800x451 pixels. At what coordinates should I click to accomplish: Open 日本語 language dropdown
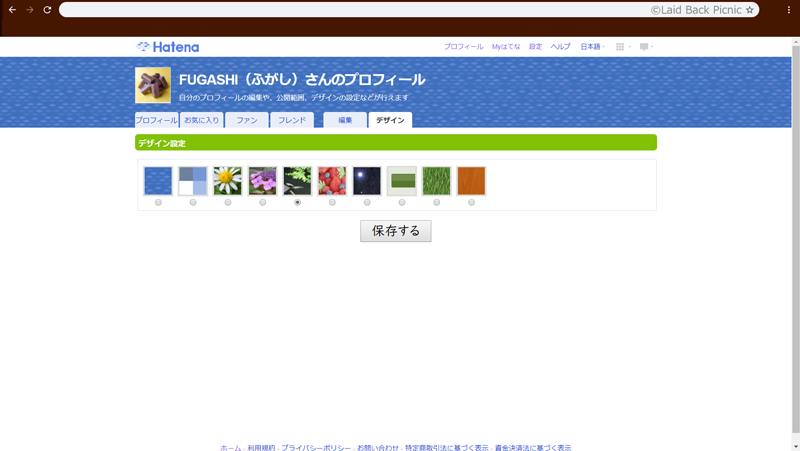point(592,46)
